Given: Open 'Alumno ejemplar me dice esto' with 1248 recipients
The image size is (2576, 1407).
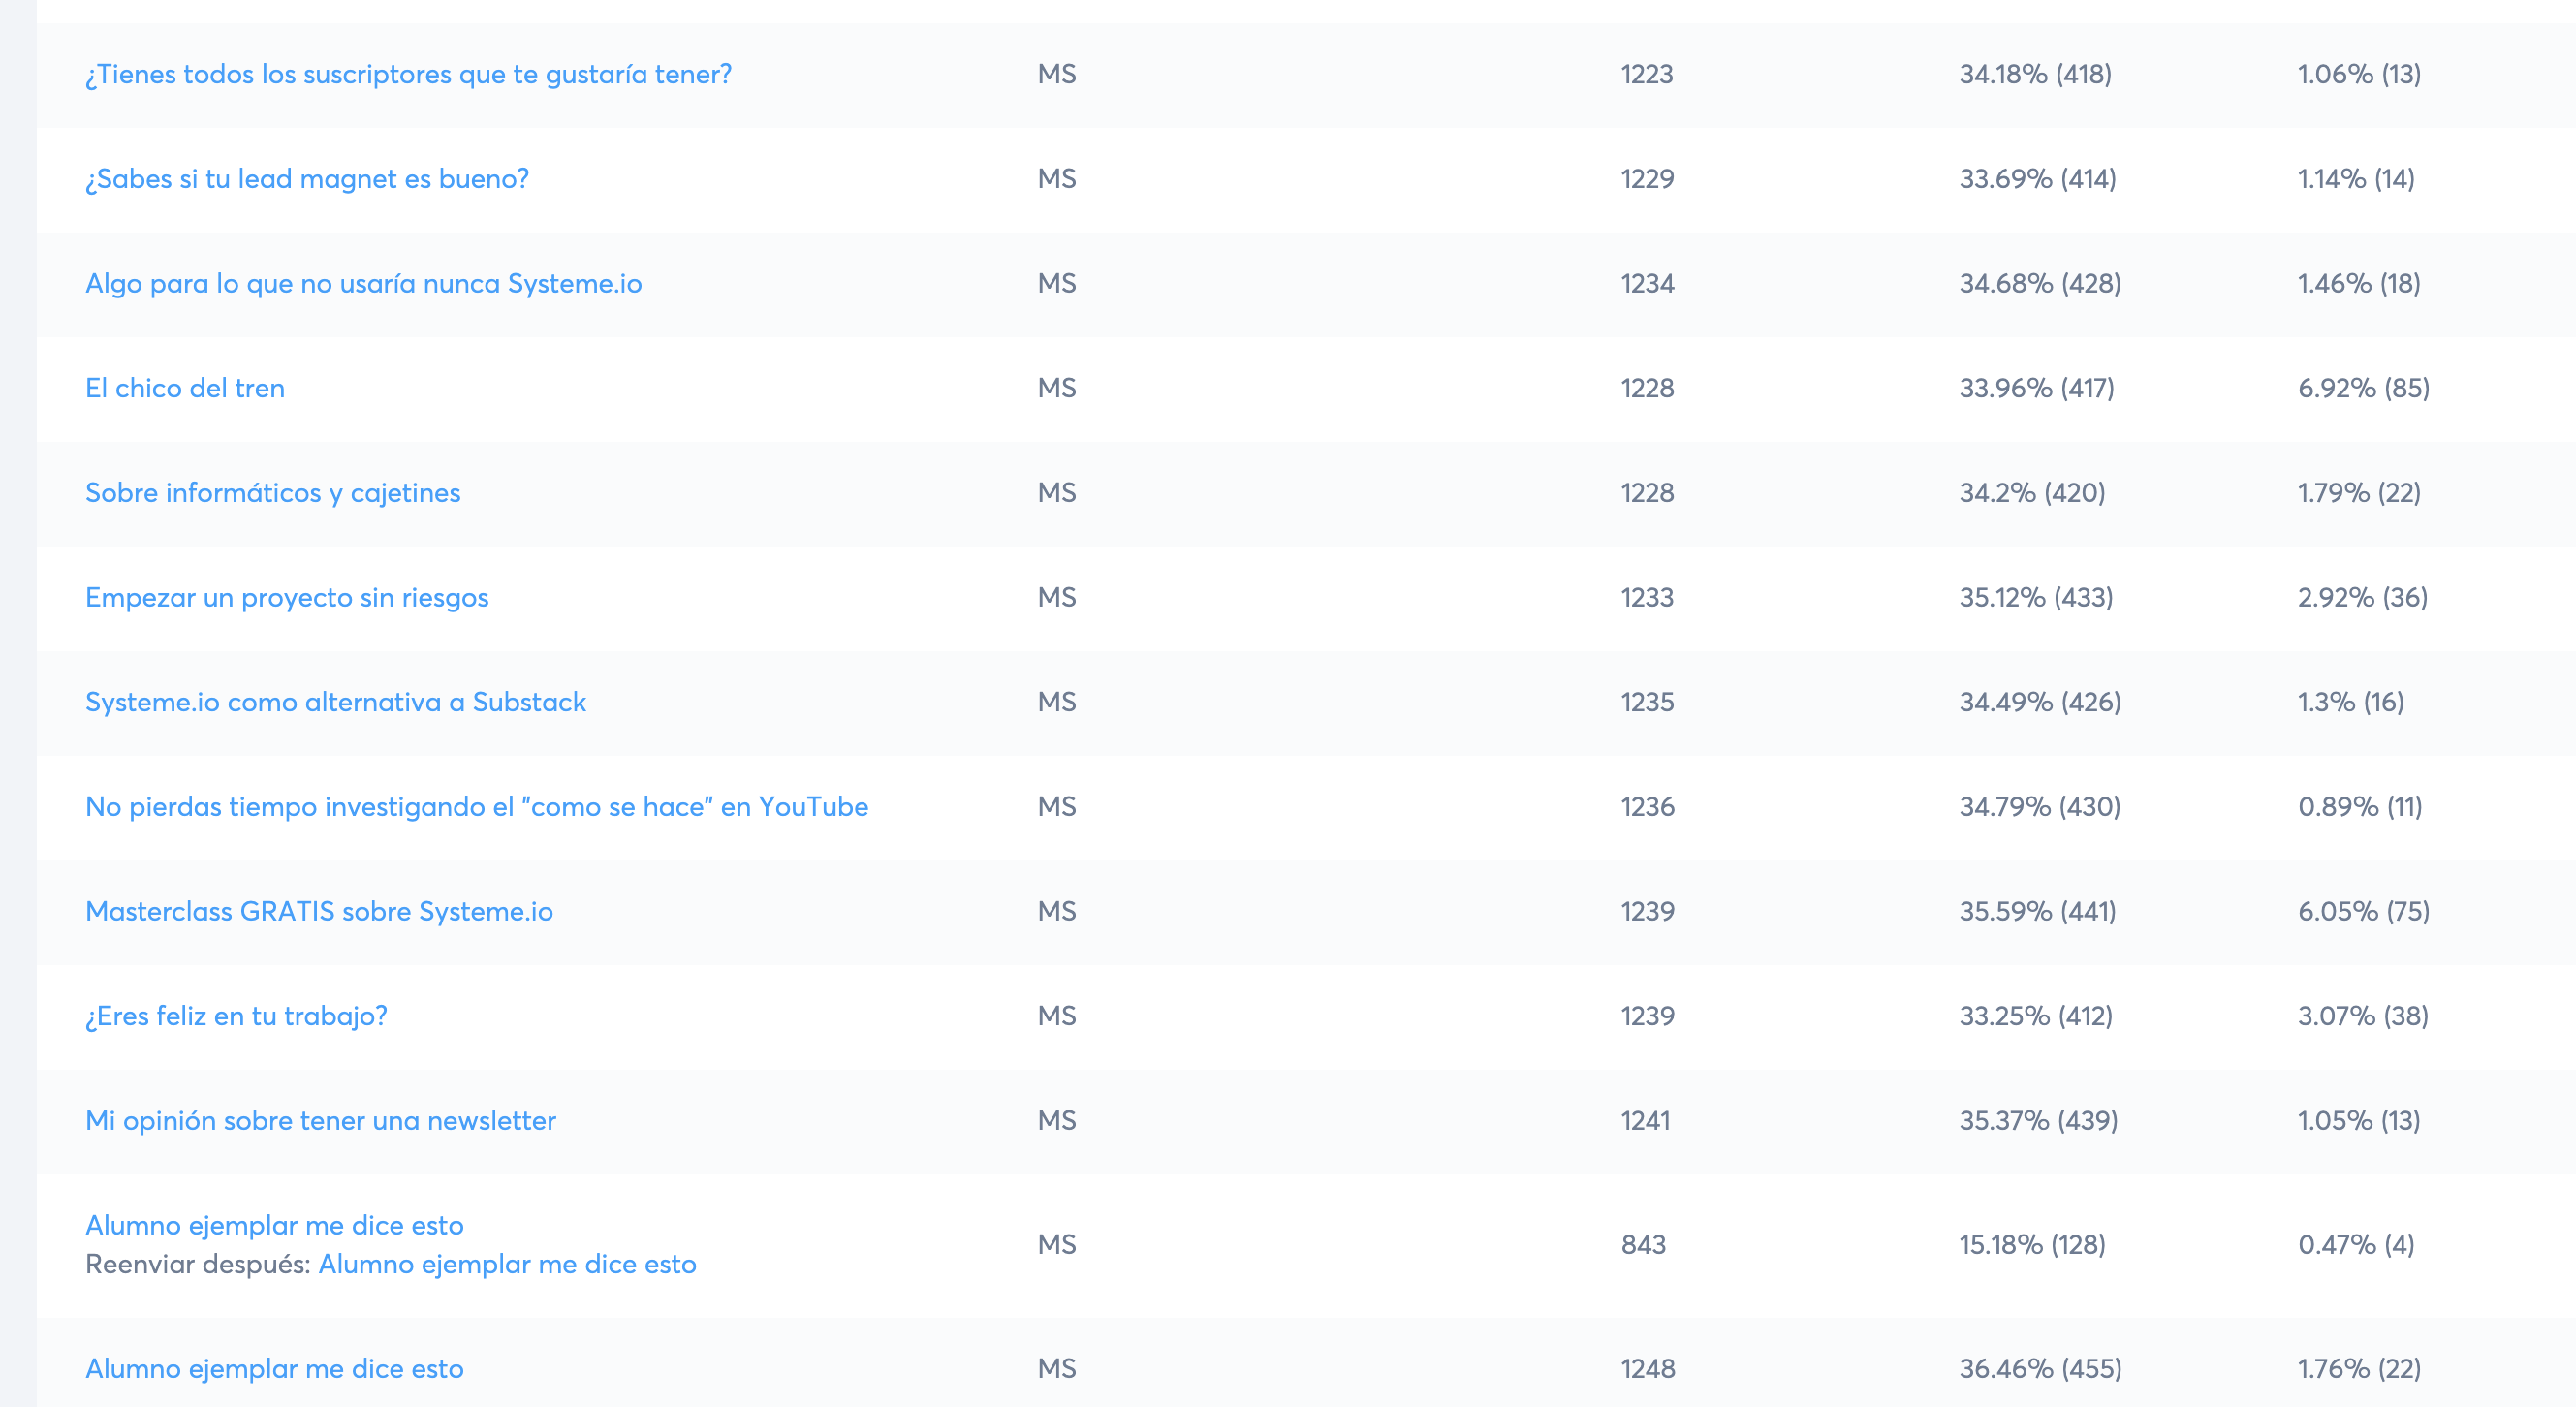Looking at the screenshot, I should click(x=274, y=1369).
